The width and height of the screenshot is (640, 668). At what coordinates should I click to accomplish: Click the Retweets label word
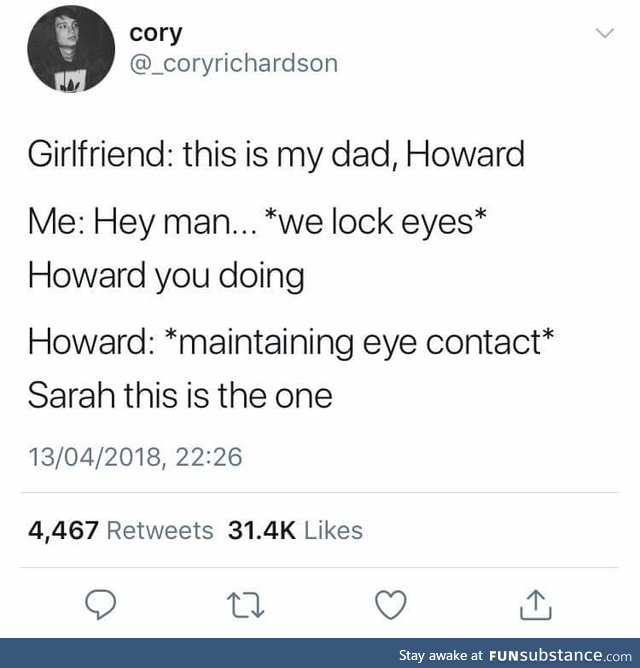click(x=160, y=530)
